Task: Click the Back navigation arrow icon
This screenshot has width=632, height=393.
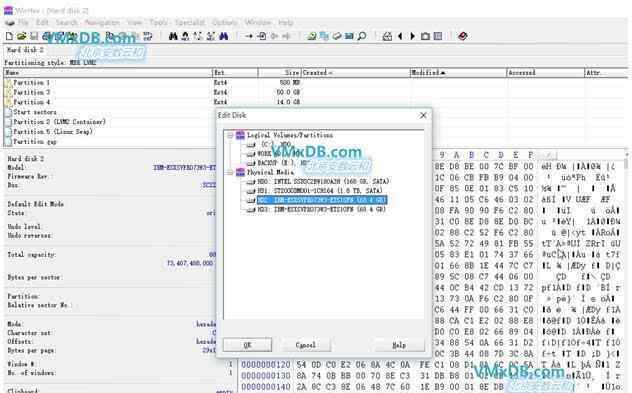Action: tap(400, 36)
